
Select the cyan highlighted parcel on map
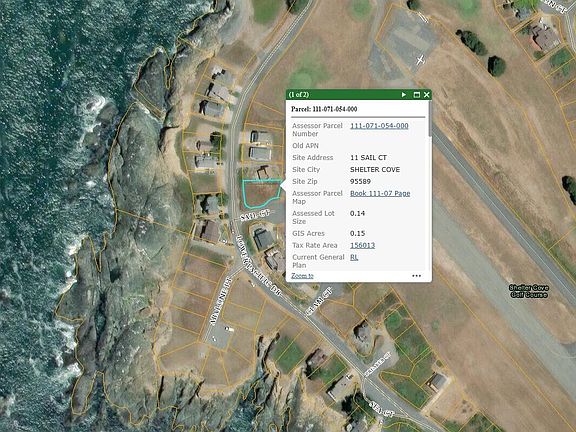click(x=262, y=193)
